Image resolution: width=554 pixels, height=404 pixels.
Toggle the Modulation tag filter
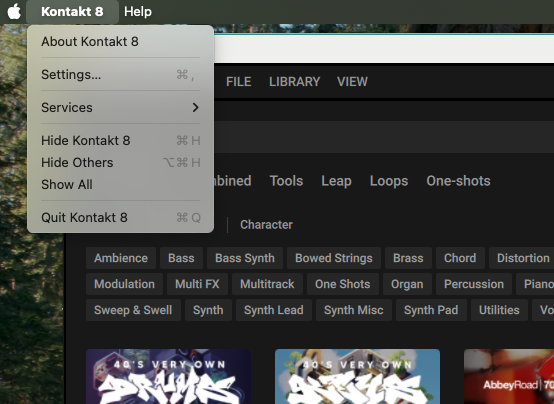tap(124, 284)
